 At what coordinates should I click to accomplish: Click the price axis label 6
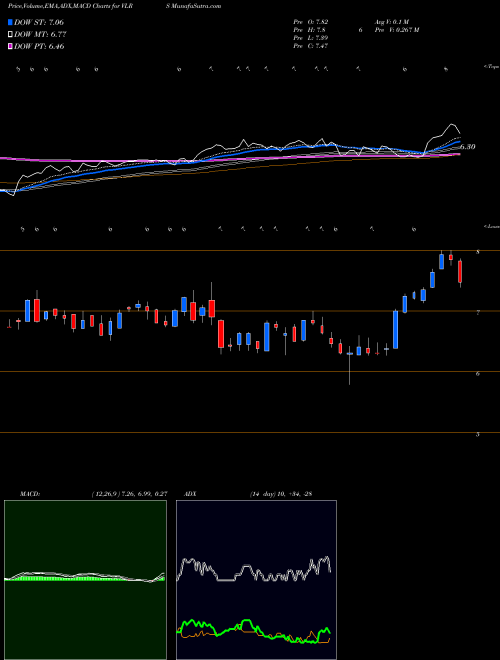[478, 374]
